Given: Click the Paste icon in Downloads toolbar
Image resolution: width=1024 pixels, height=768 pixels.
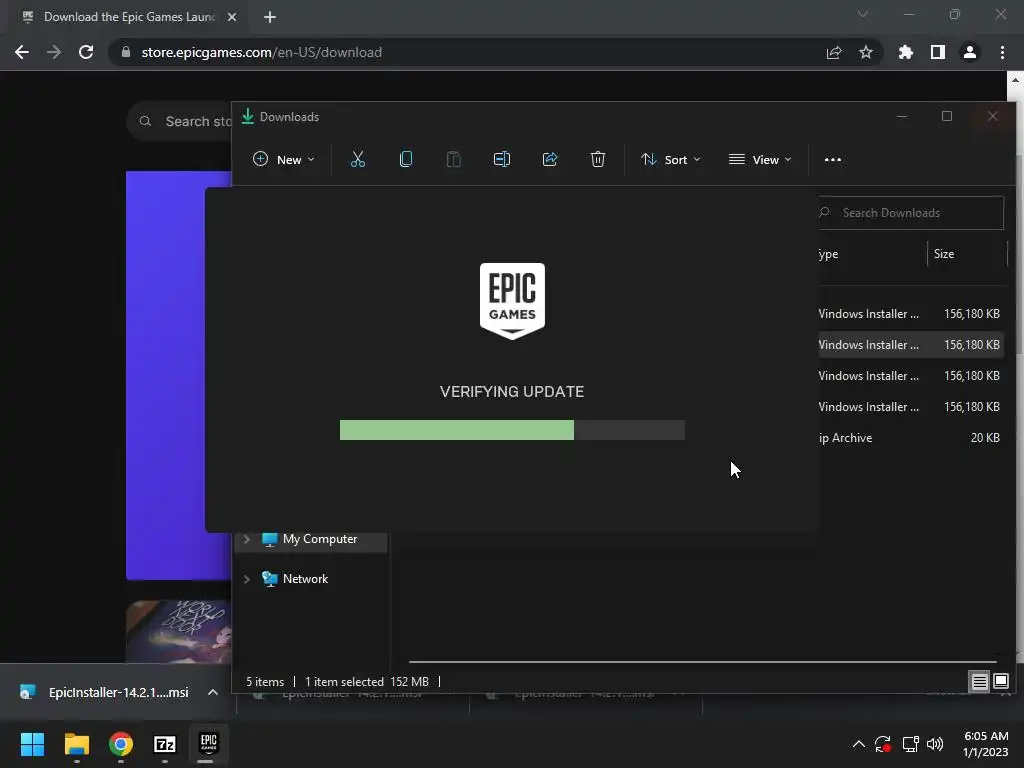Looking at the screenshot, I should click(453, 159).
